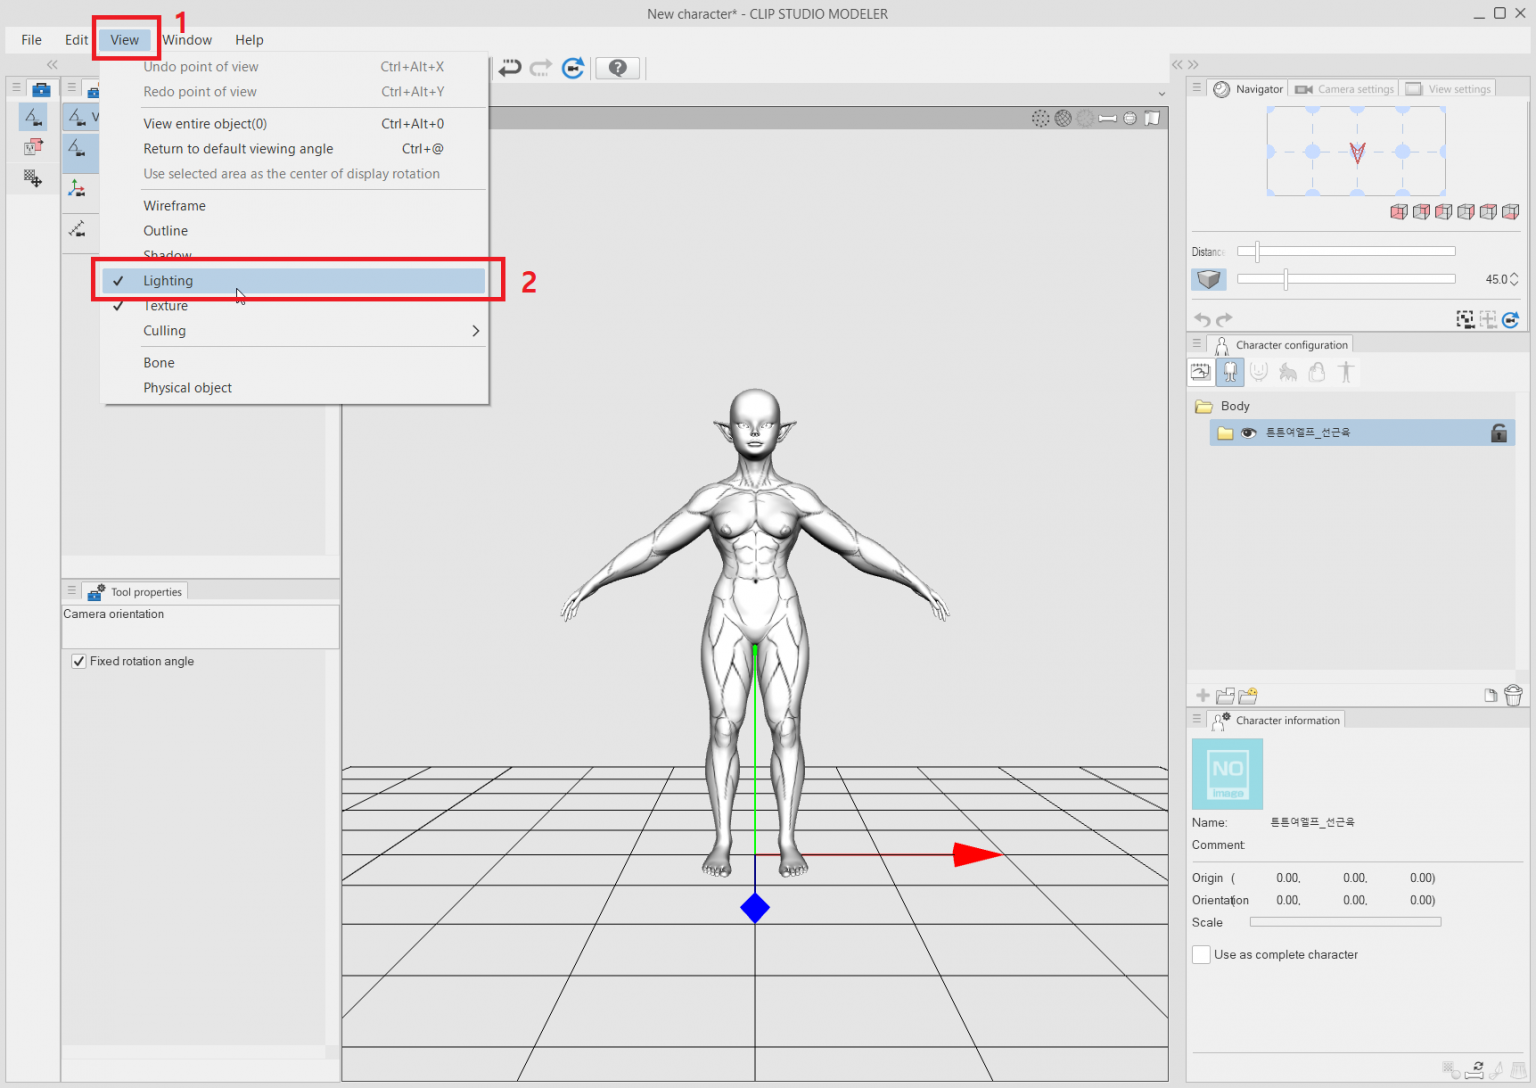This screenshot has height=1088, width=1536.
Task: Open the Window menu
Action: tap(185, 40)
